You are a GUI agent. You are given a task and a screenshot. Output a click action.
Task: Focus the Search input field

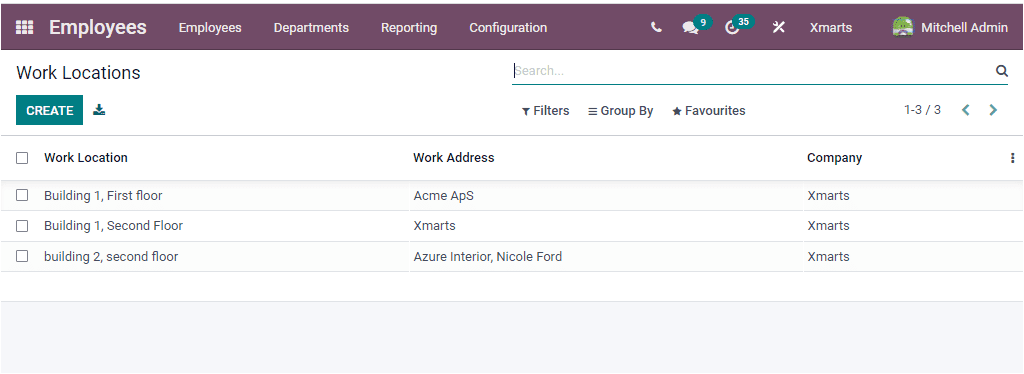click(751, 71)
